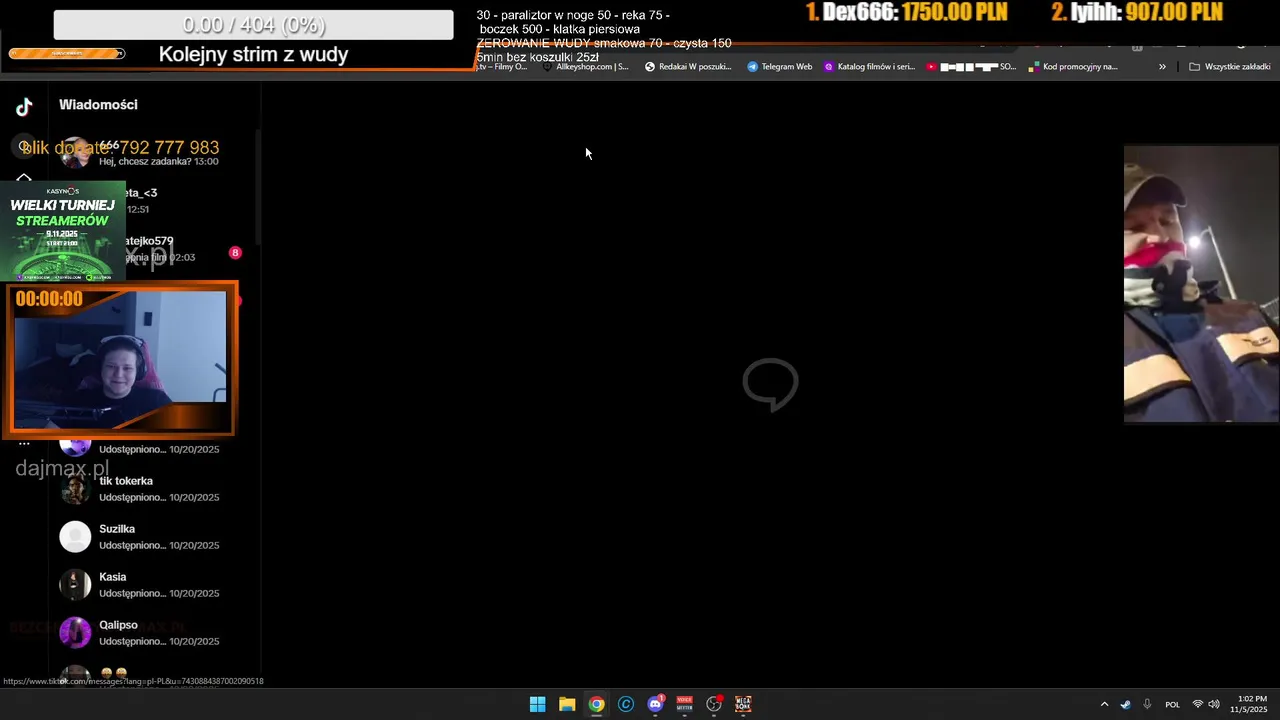Open the Qalipso conversation

[155, 633]
